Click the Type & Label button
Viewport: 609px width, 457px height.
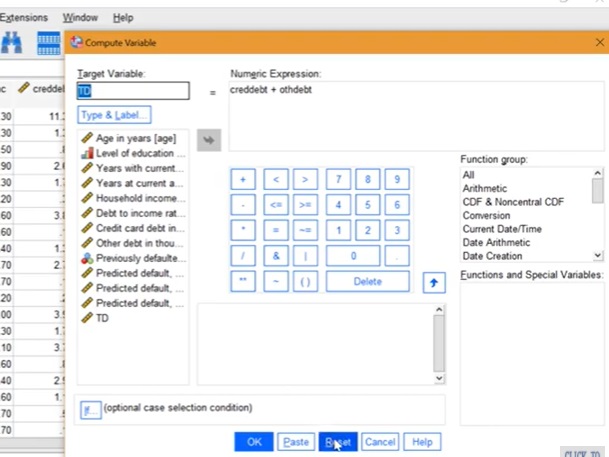[114, 115]
